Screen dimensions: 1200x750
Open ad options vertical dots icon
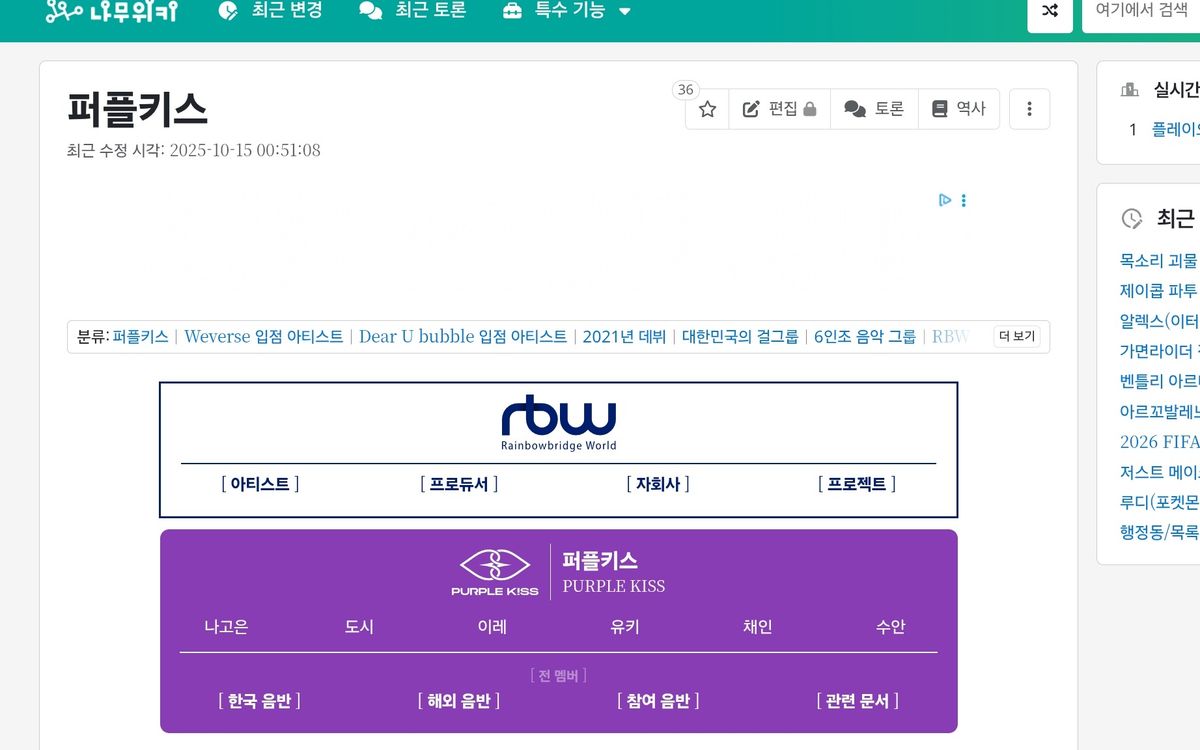pos(964,200)
